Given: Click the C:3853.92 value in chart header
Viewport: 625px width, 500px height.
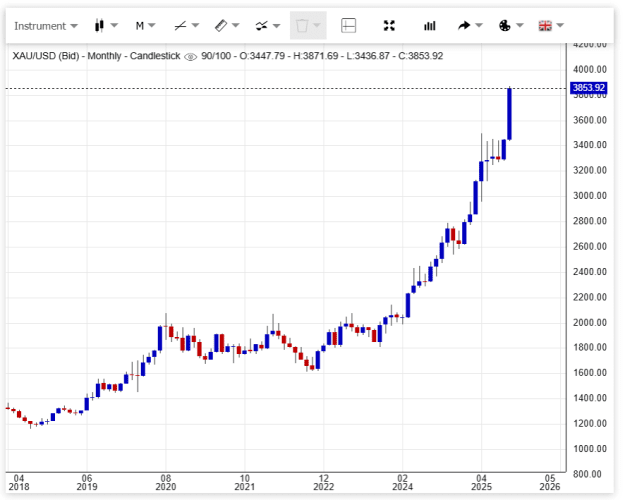Looking at the screenshot, I should (421, 56).
